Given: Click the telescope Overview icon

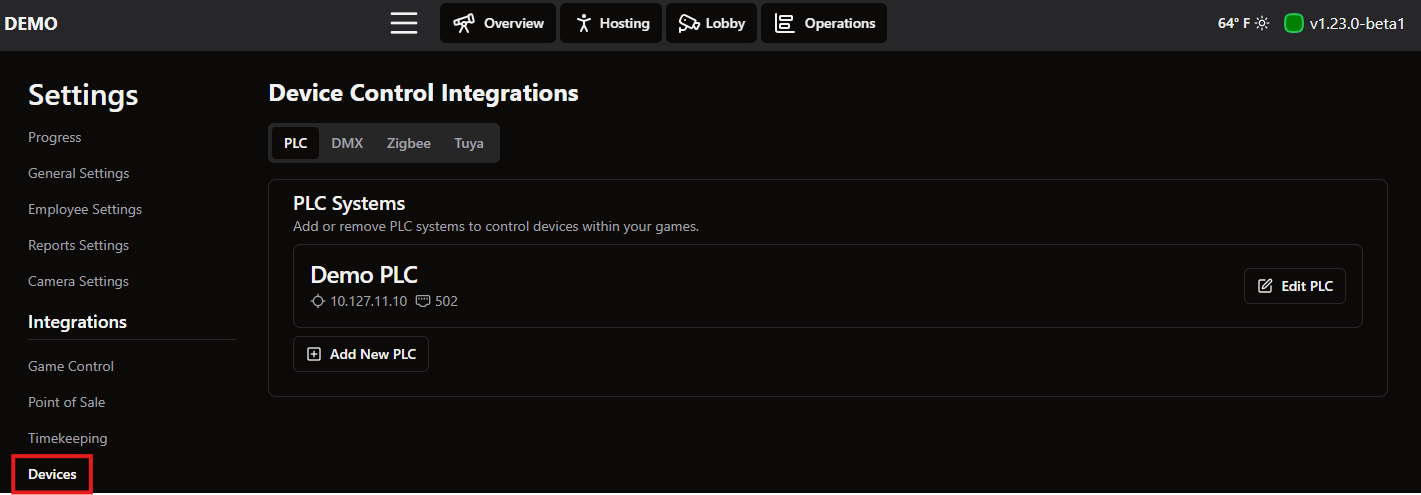Looking at the screenshot, I should point(464,23).
